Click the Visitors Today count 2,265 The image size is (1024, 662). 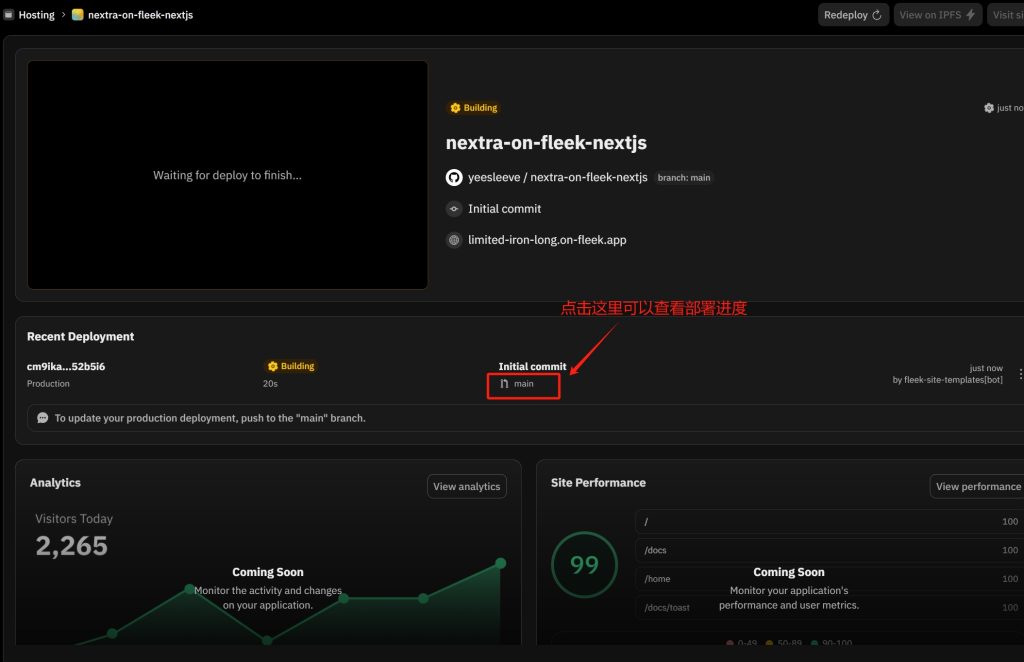(71, 546)
